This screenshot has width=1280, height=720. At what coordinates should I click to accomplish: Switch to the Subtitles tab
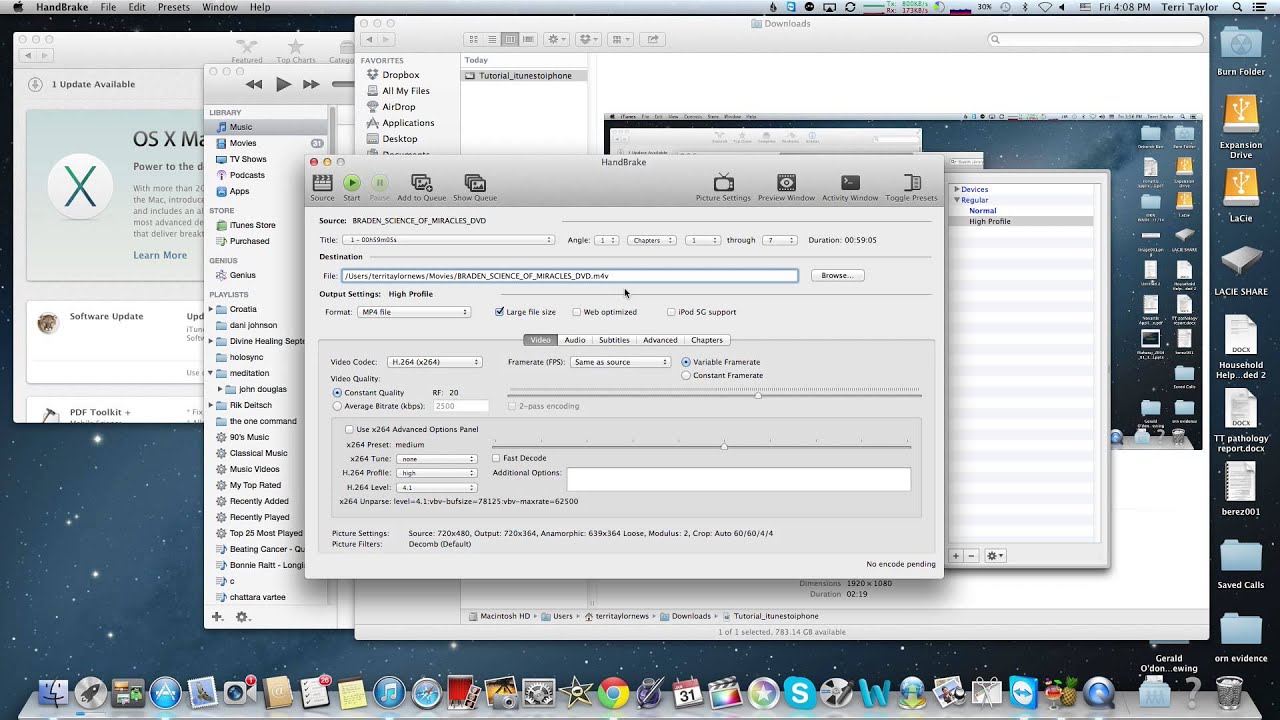point(614,340)
